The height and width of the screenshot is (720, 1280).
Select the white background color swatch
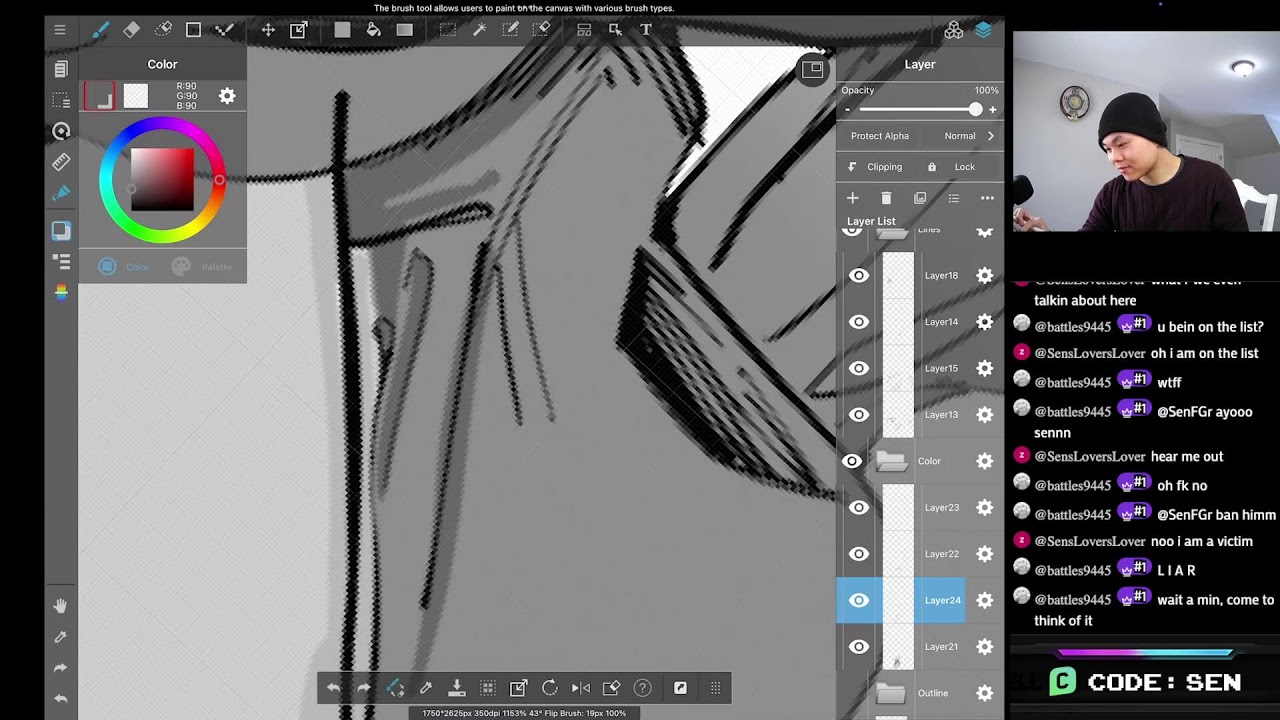136,96
